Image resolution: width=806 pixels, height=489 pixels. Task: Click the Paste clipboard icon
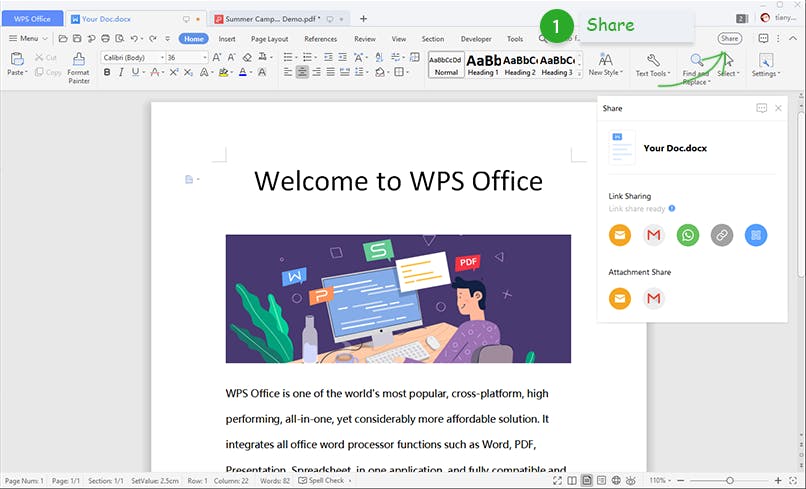click(17, 59)
